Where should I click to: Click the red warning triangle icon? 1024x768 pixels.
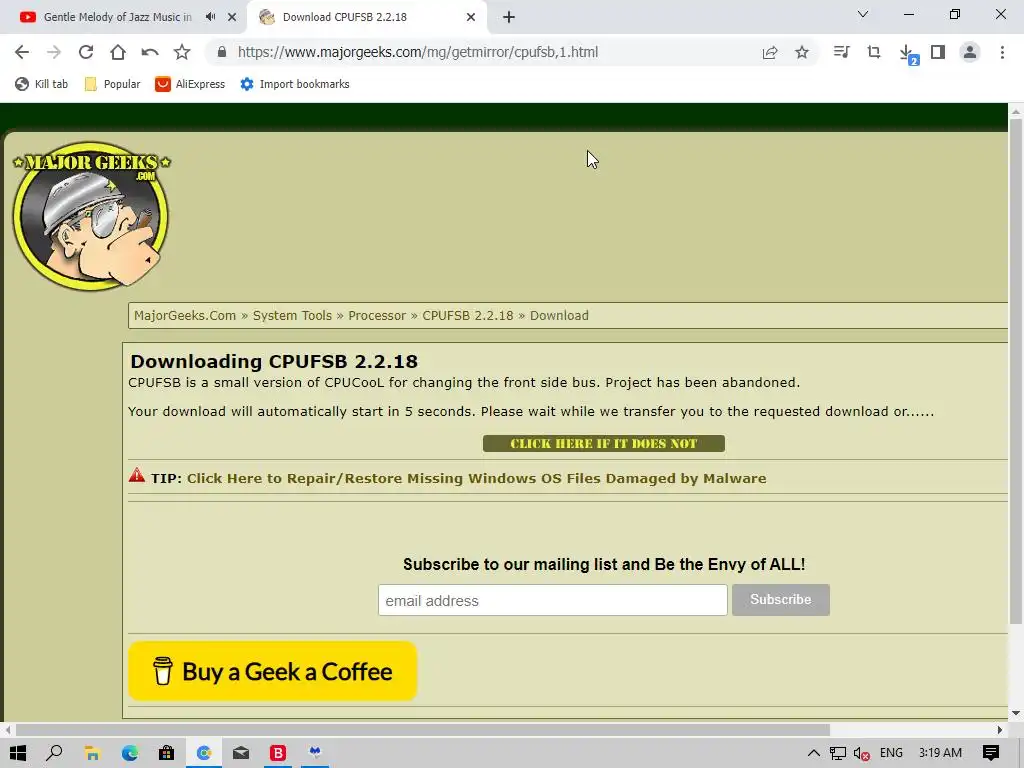(x=136, y=475)
